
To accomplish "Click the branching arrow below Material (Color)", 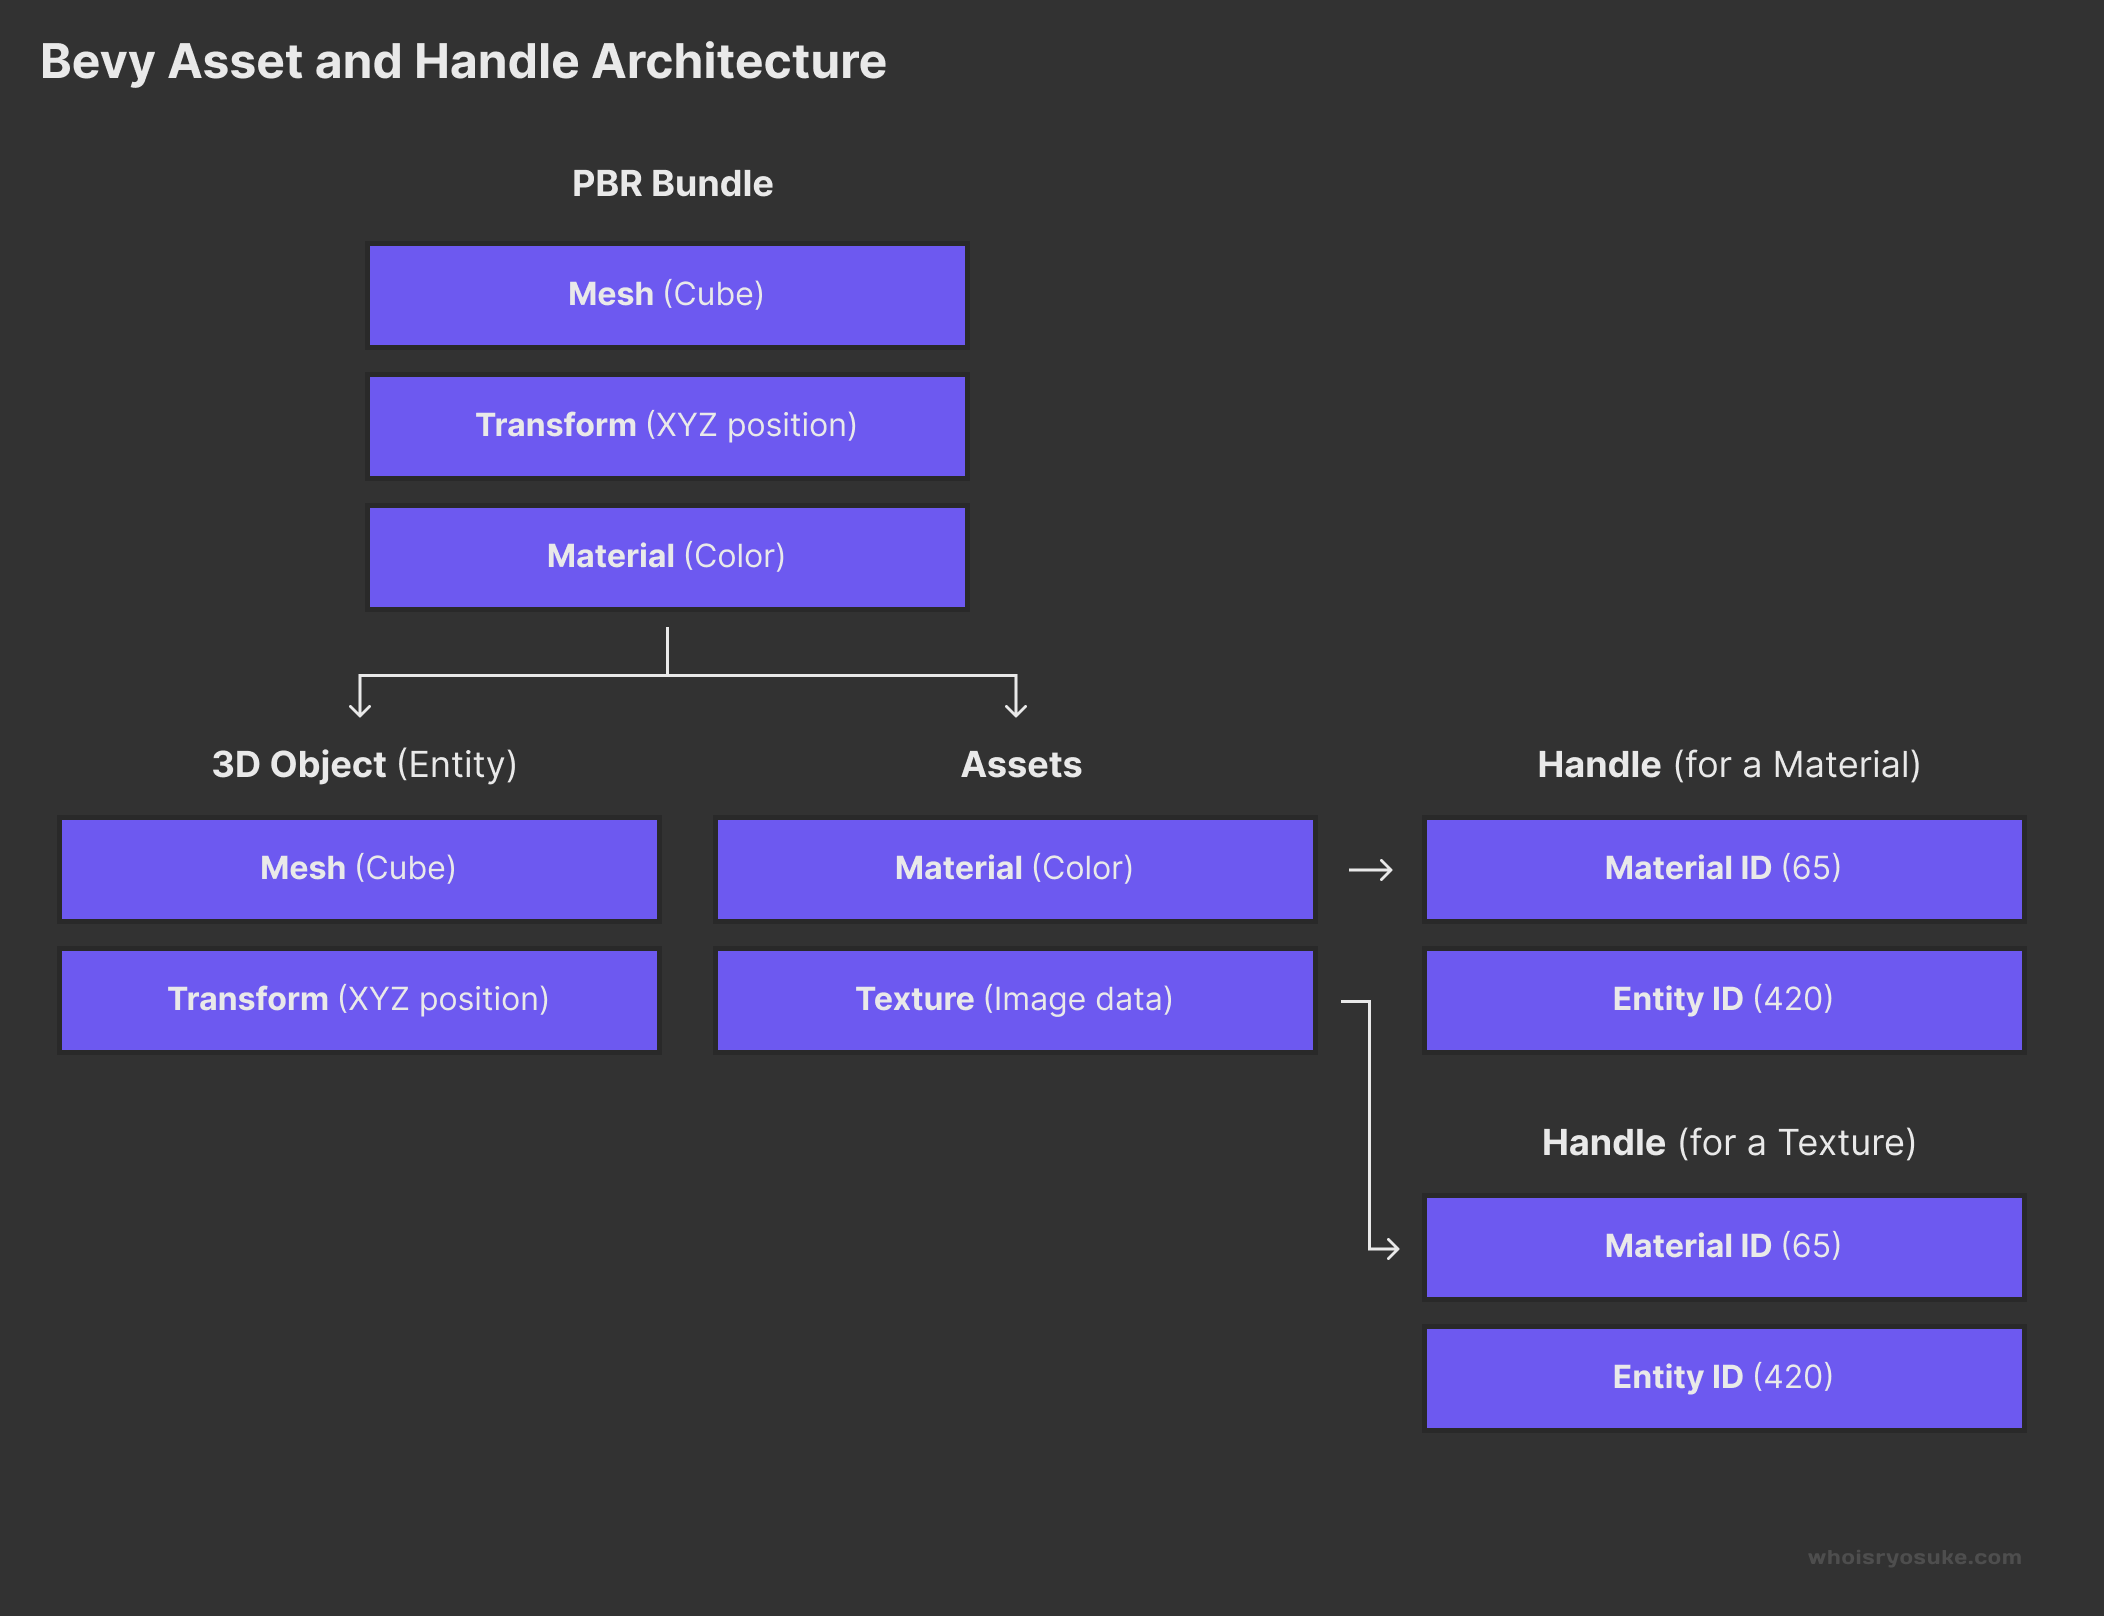I will click(x=667, y=676).
